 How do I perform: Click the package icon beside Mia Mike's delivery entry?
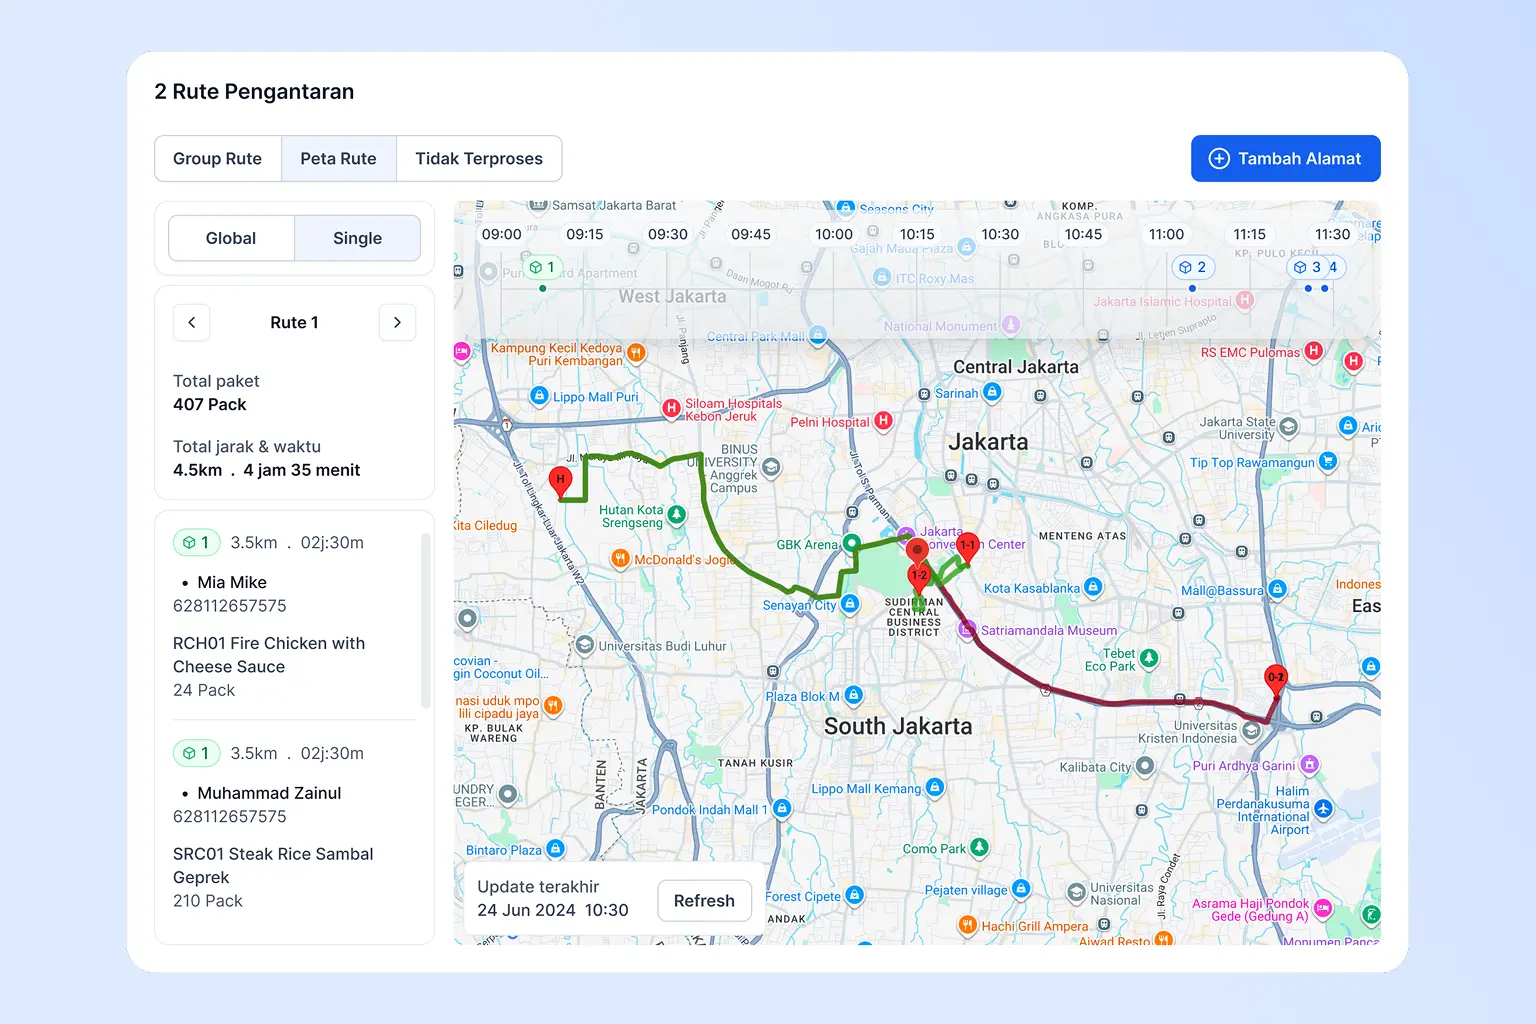tap(196, 542)
